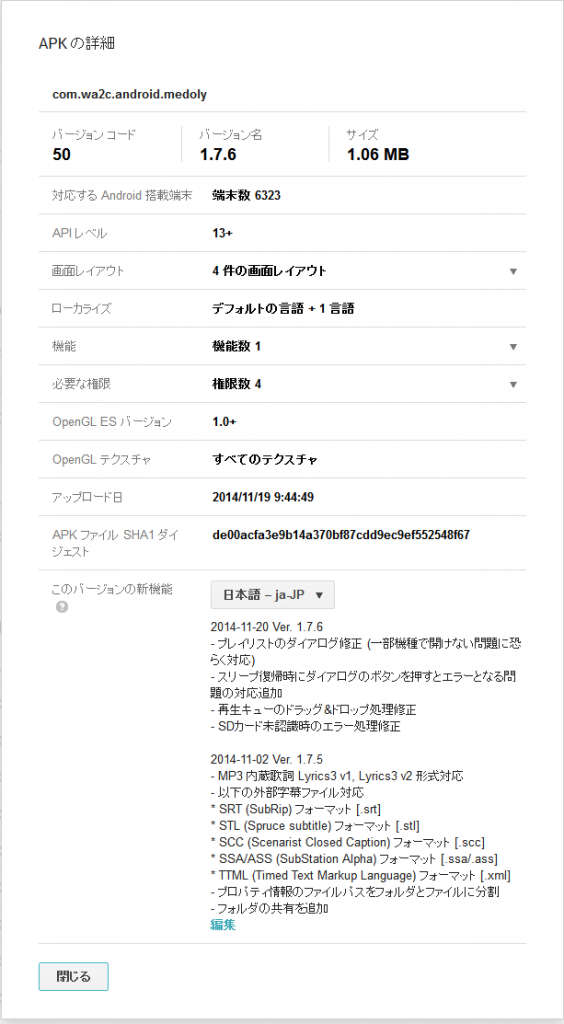
Task: Click version code value 50
Action: click(61, 155)
